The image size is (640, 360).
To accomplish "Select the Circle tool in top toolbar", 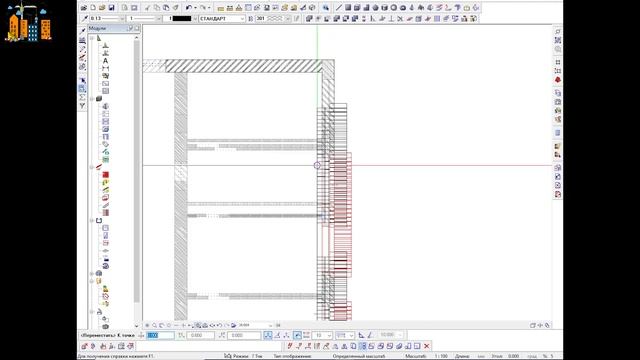I will 394,8.
